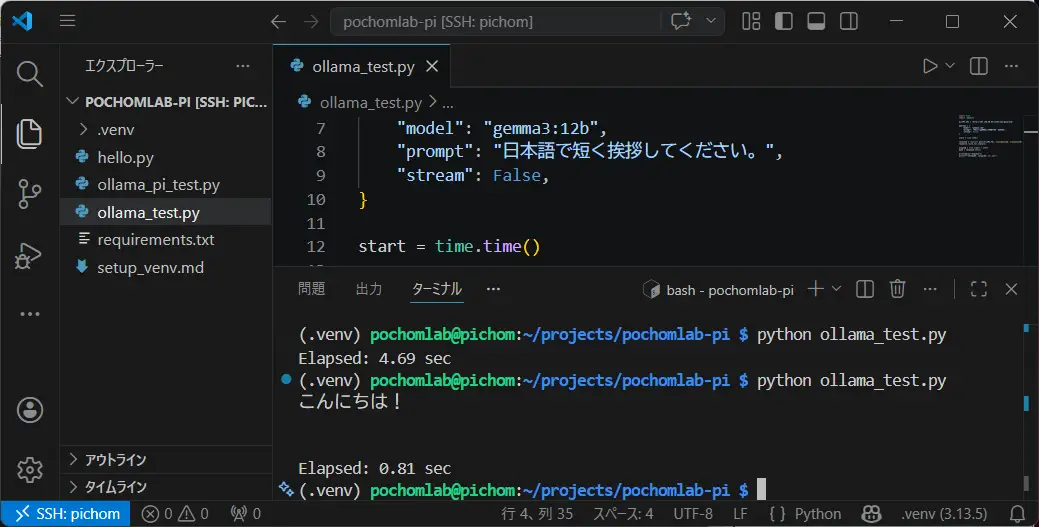Image resolution: width=1039 pixels, height=527 pixels.
Task: Open forwarded ports indicator in status bar
Action: pos(245,514)
